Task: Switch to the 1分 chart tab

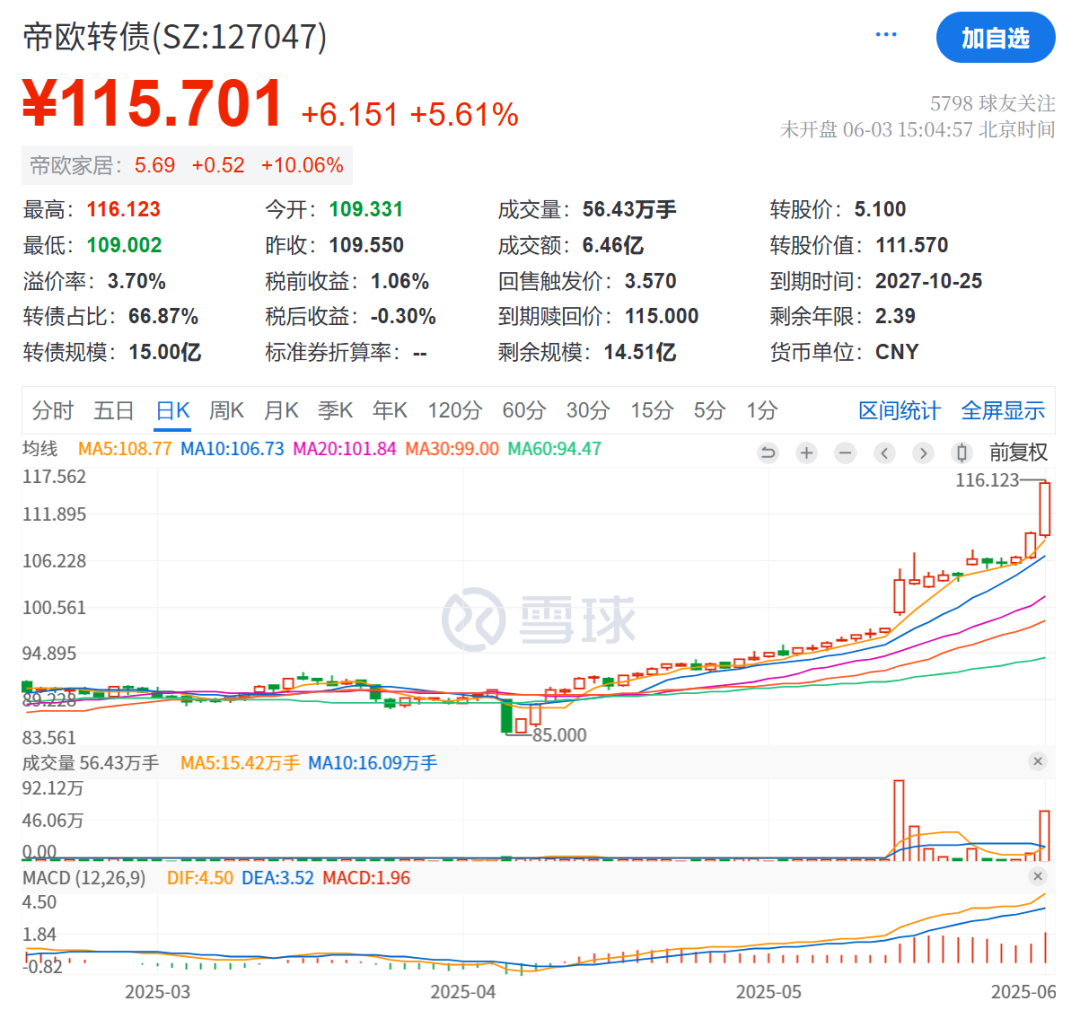Action: click(x=762, y=411)
